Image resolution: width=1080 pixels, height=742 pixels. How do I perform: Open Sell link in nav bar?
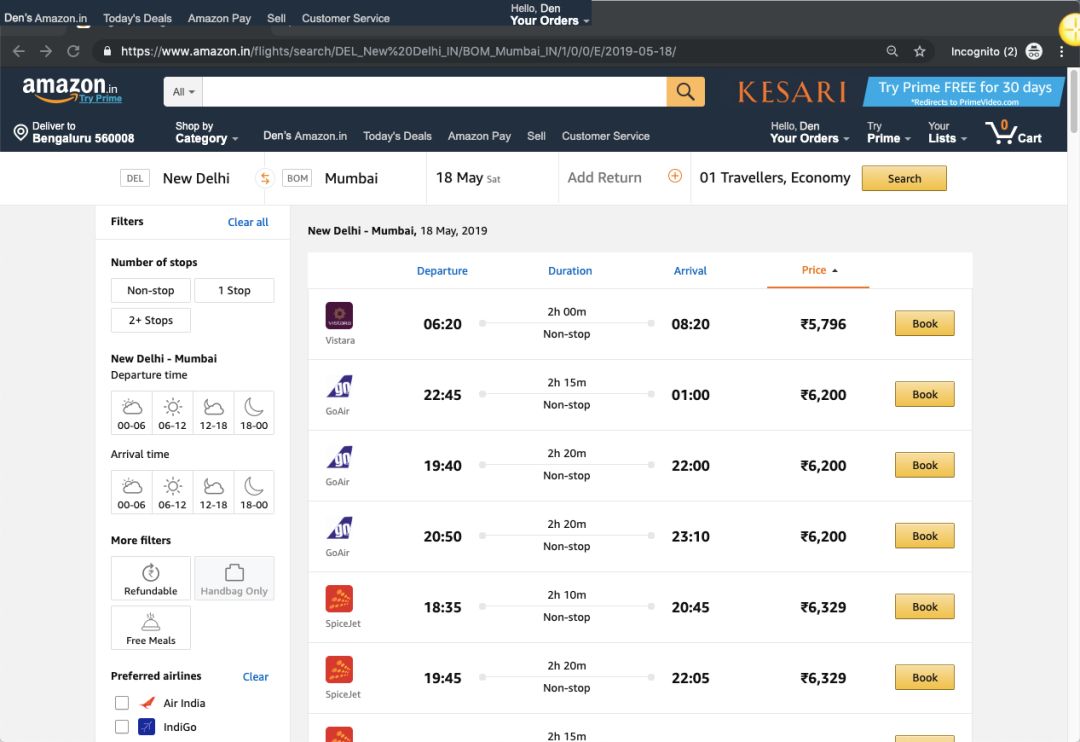[x=537, y=136]
